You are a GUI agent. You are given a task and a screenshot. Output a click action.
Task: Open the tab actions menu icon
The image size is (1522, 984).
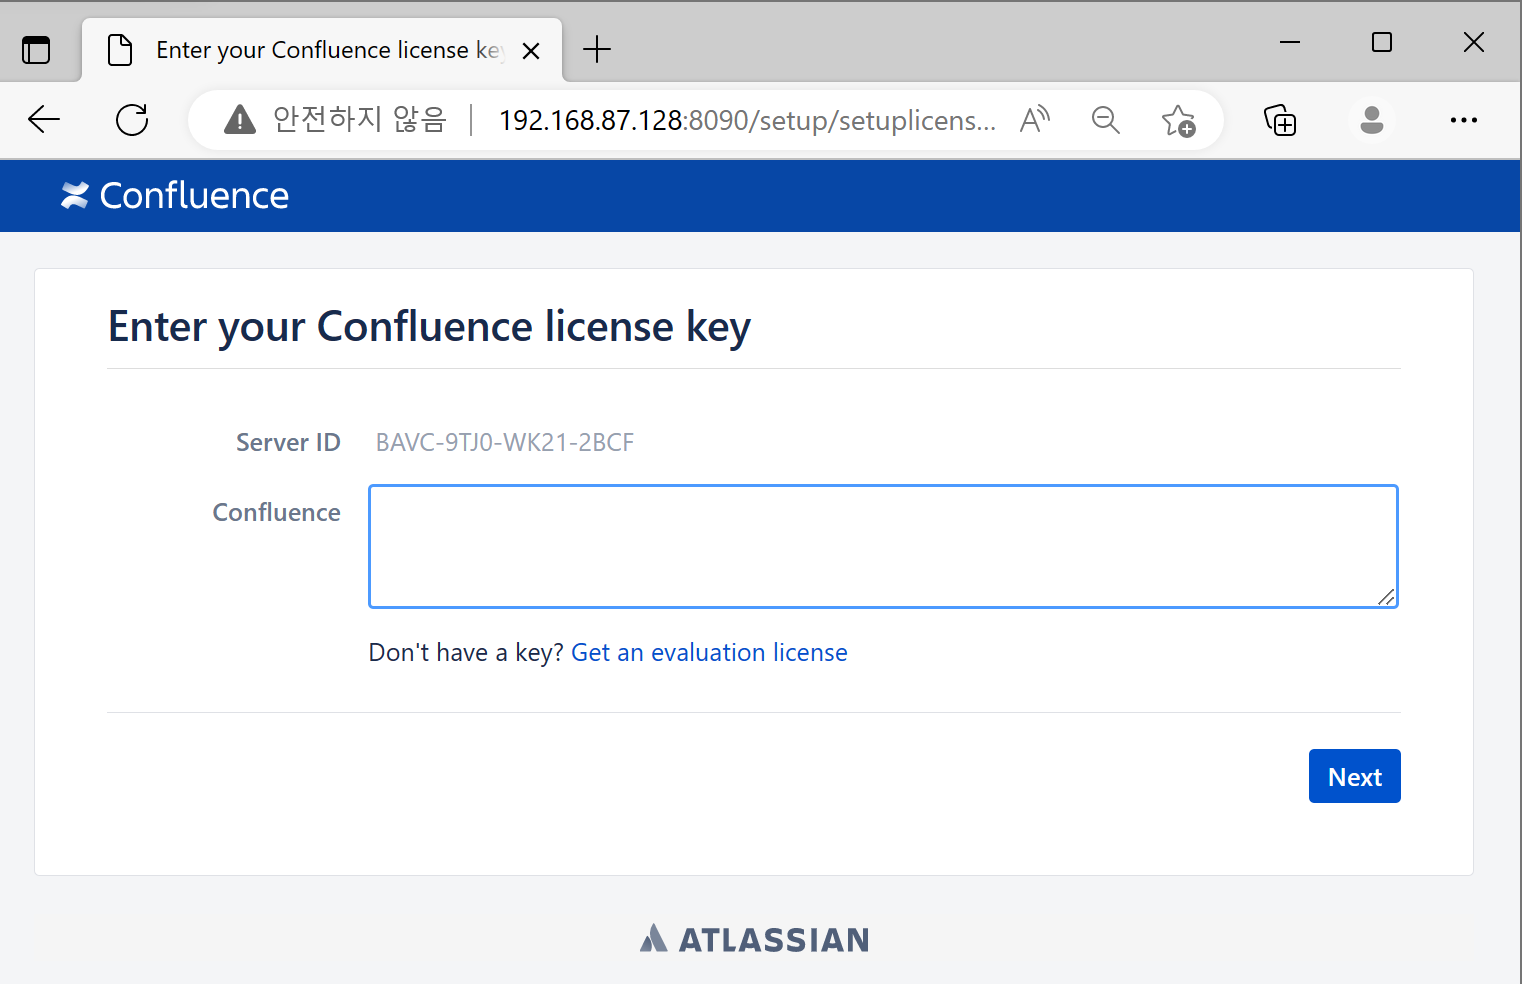36,49
